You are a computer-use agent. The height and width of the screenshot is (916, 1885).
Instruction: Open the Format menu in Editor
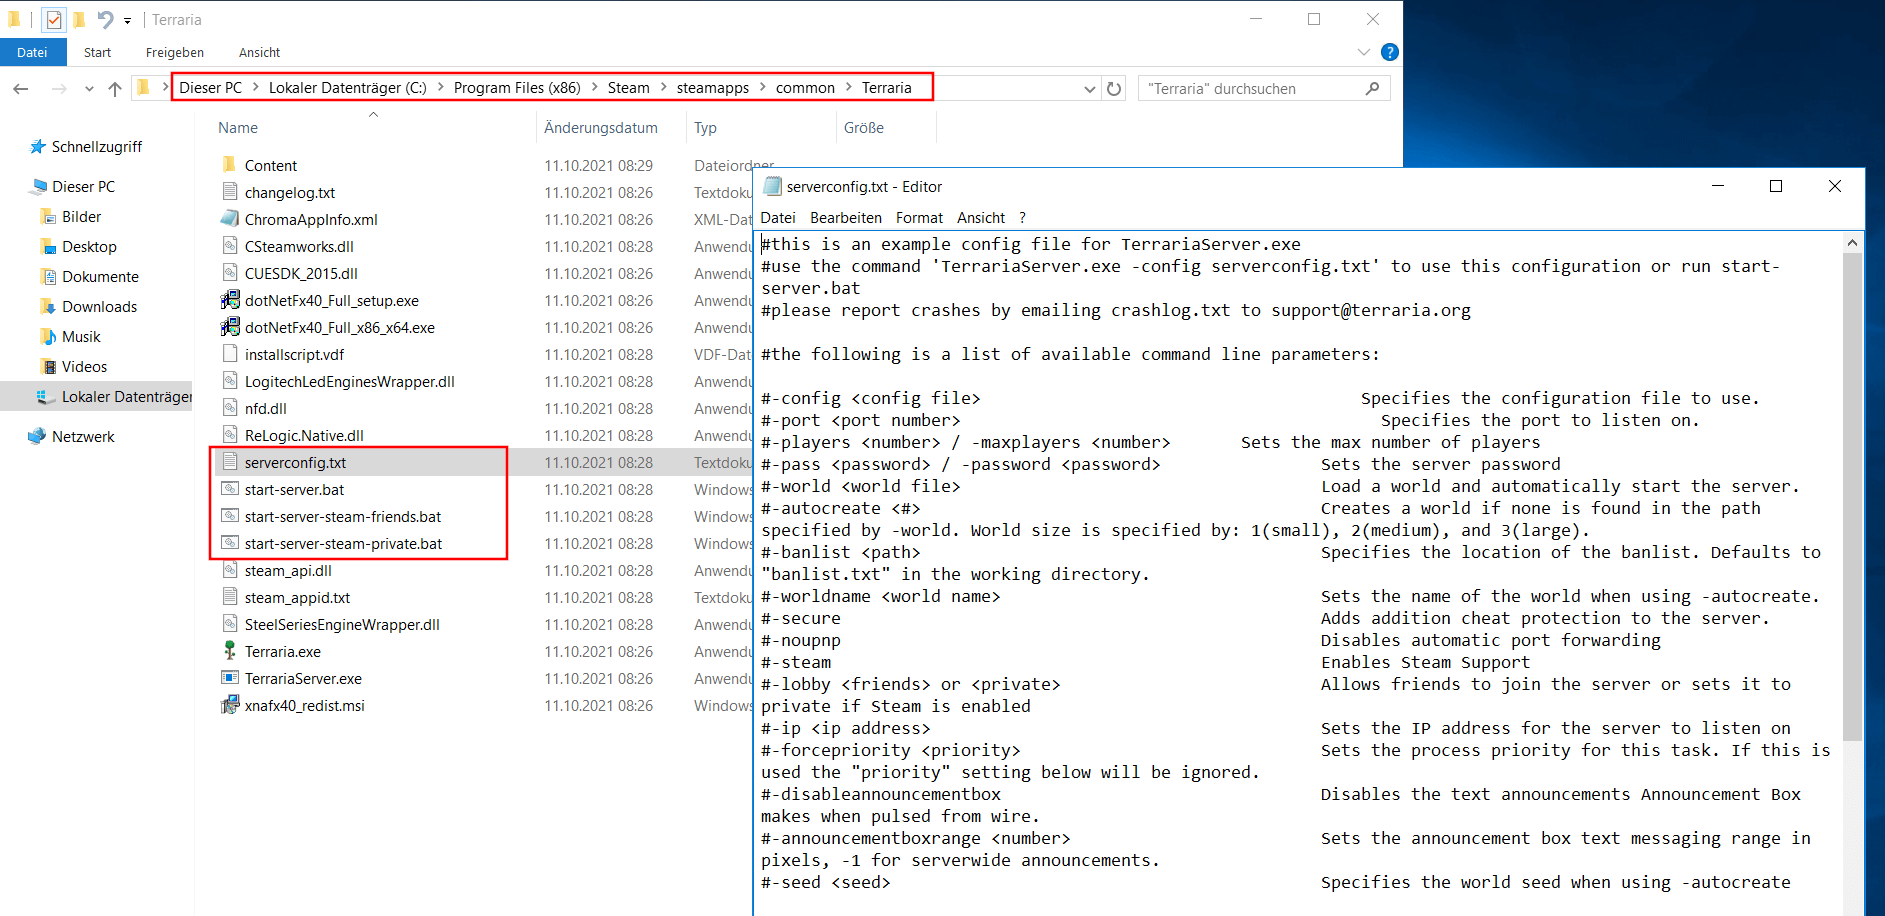coord(919,218)
